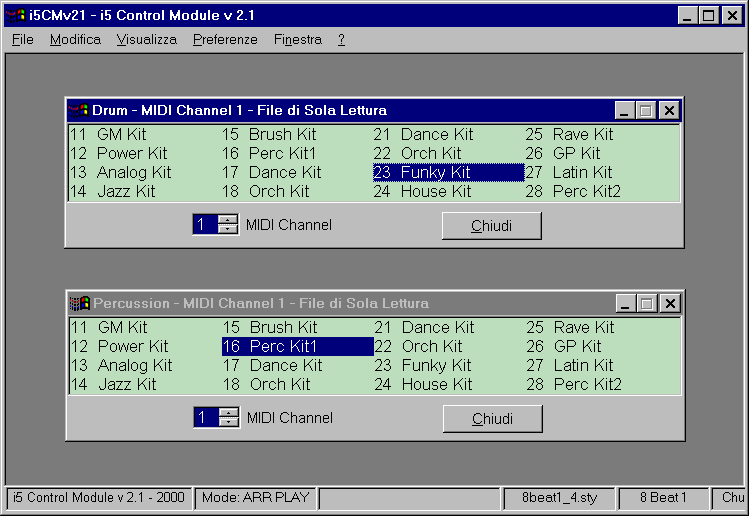Decrease MIDI Channel in Percussion window
Image resolution: width=749 pixels, height=516 pixels.
click(x=229, y=422)
